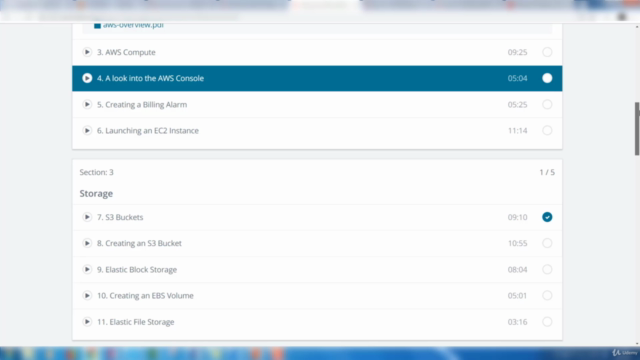Click the file icon beside aws-overview.pdf

[97, 26]
